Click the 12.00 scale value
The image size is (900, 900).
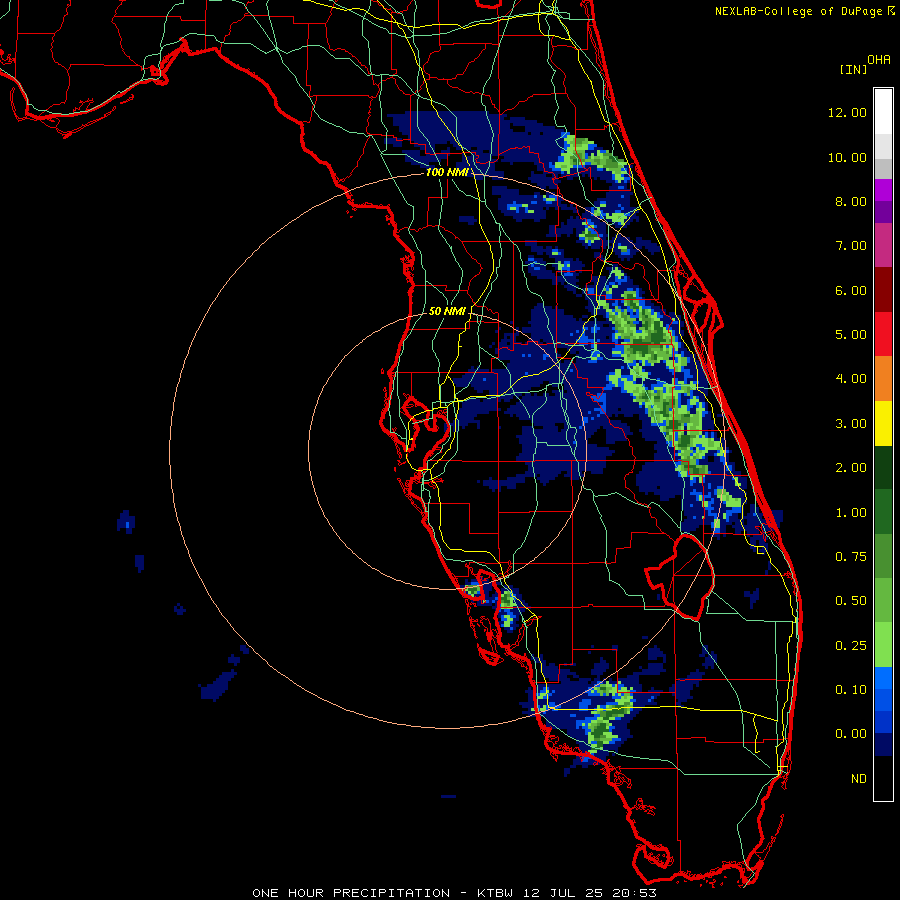[x=847, y=112]
